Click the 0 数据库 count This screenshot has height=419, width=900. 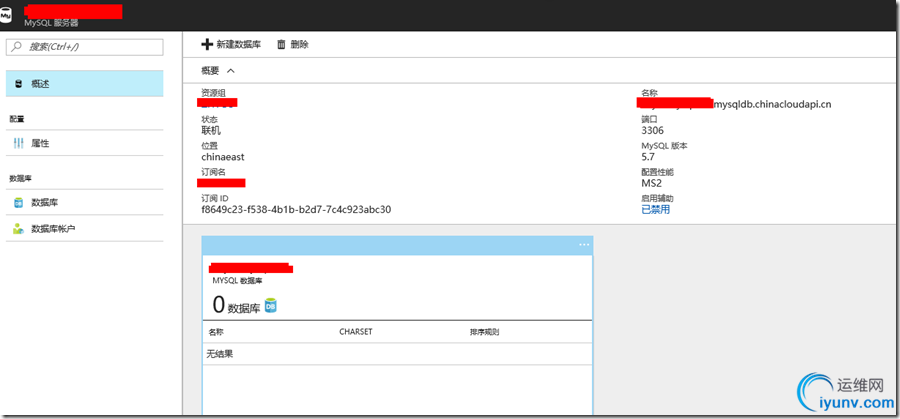coord(236,305)
